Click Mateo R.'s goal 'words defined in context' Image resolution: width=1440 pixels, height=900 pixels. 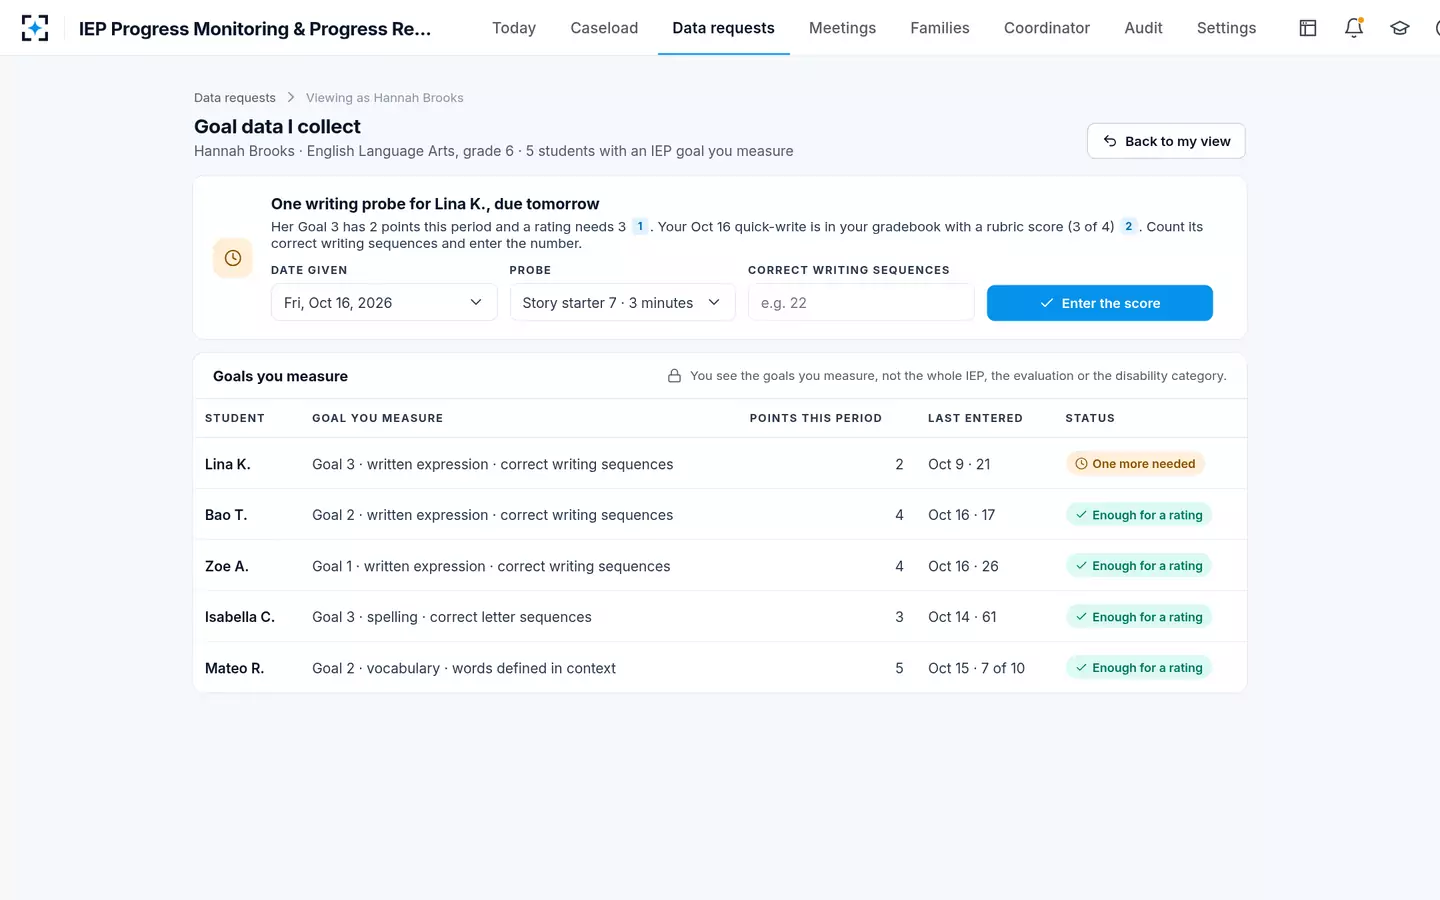click(x=464, y=668)
